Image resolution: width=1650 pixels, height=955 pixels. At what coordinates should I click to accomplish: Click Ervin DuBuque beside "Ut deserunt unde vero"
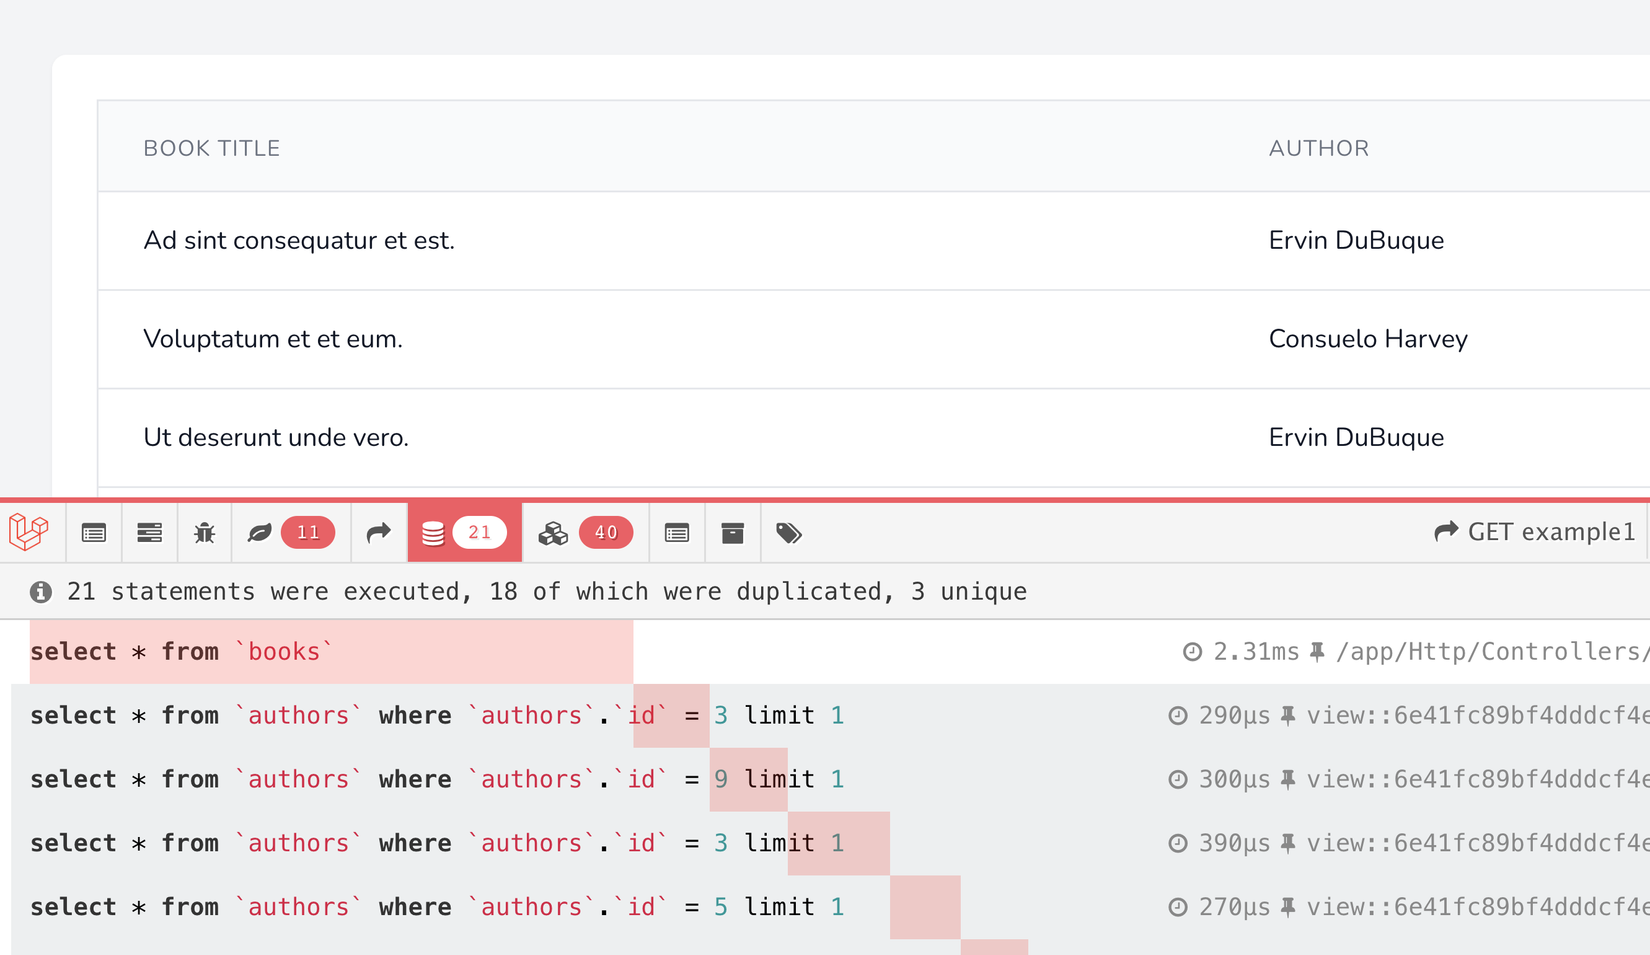pos(1356,438)
